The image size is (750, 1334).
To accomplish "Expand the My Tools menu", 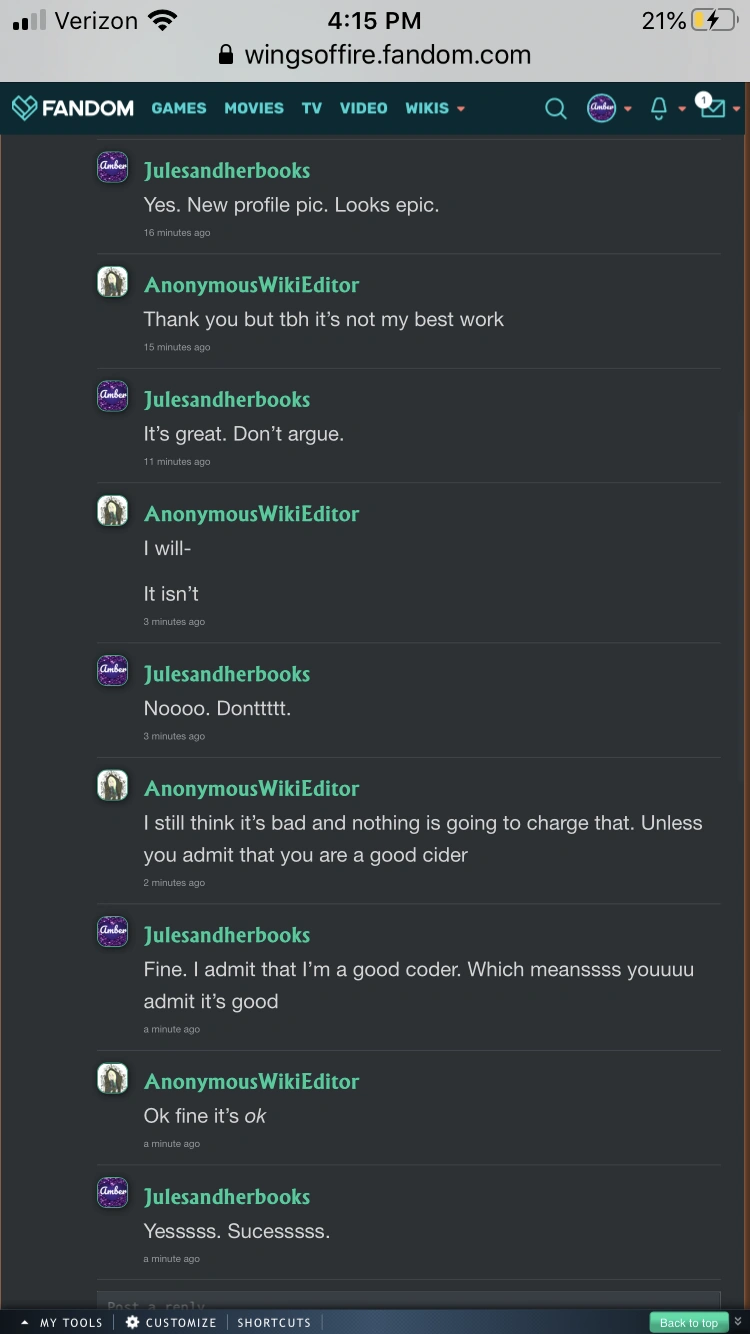I will tap(62, 1322).
